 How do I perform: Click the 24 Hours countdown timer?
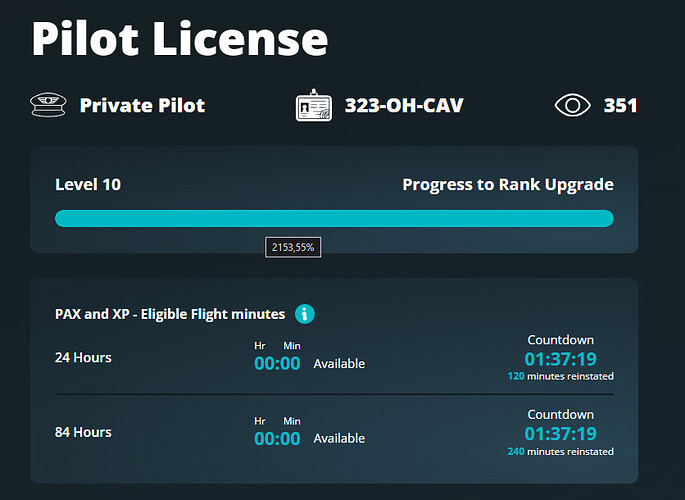(x=560, y=359)
